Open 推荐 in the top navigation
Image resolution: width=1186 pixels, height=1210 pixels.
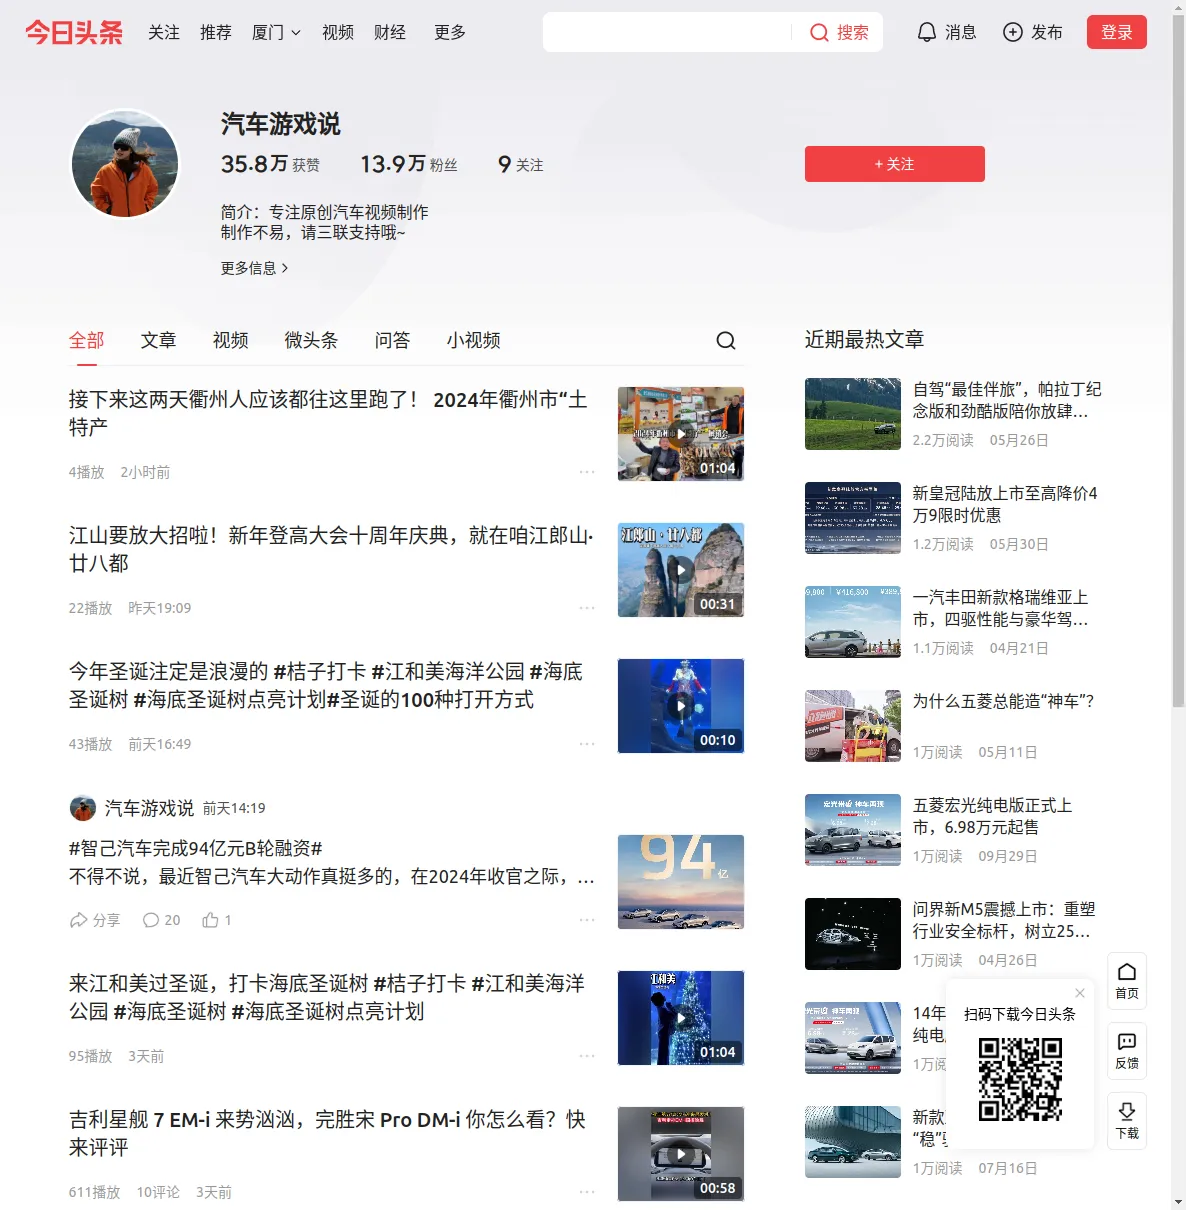click(x=216, y=33)
